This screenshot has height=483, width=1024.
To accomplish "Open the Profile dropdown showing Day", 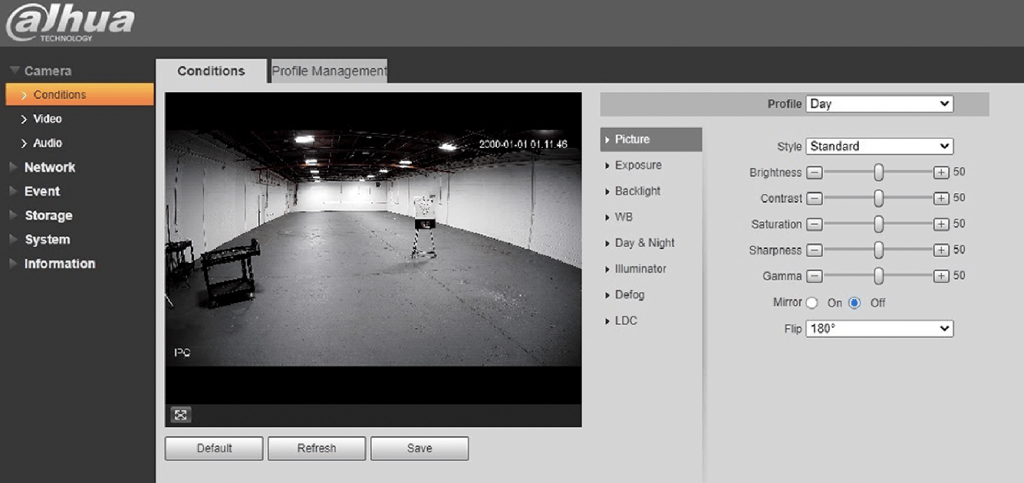I will click(879, 104).
